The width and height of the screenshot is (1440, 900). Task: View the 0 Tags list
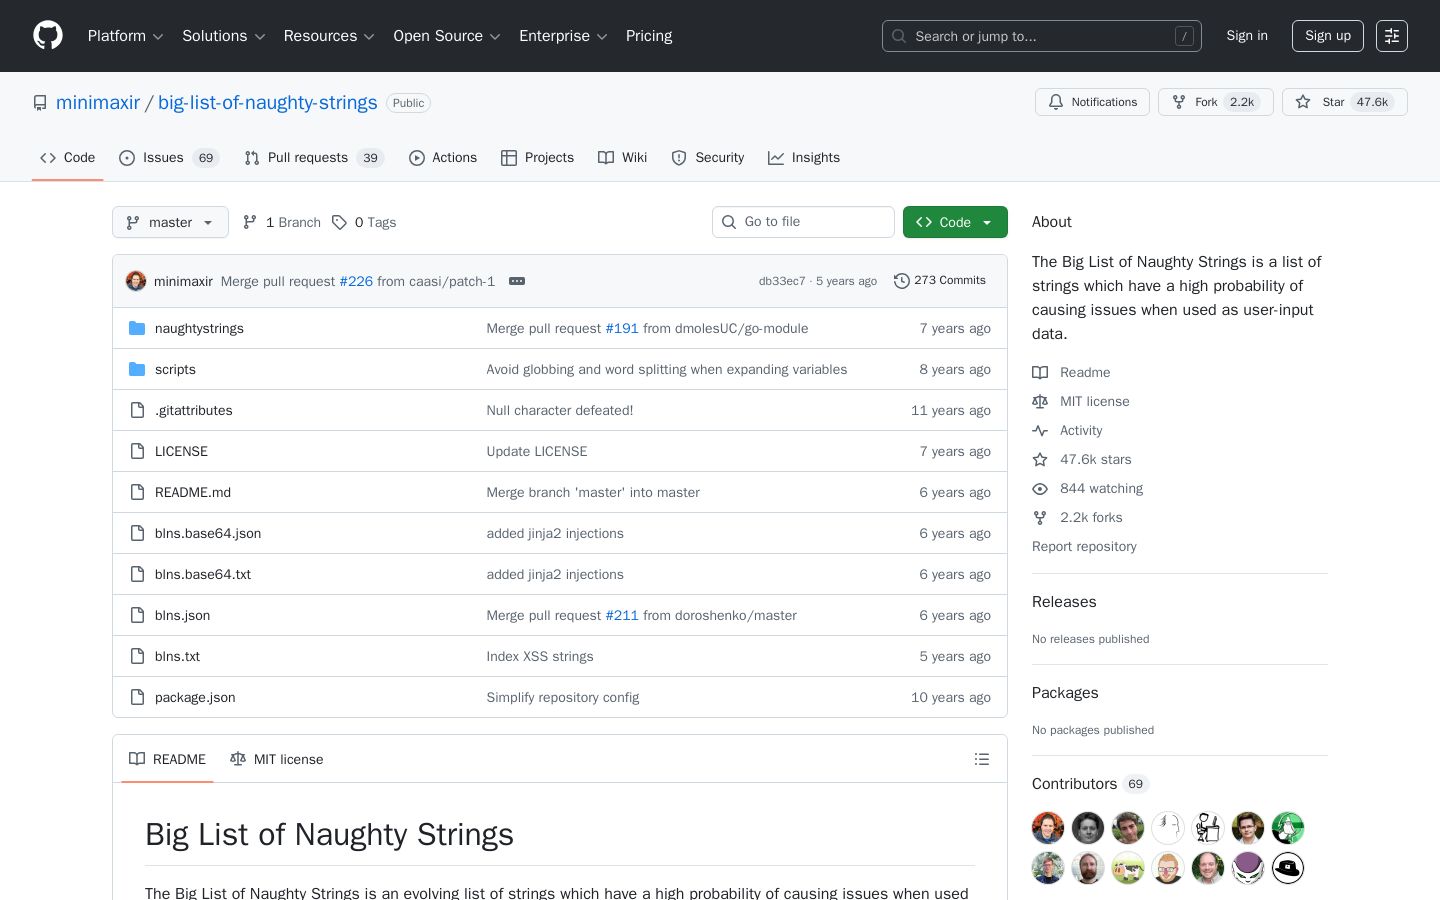[x=364, y=222]
